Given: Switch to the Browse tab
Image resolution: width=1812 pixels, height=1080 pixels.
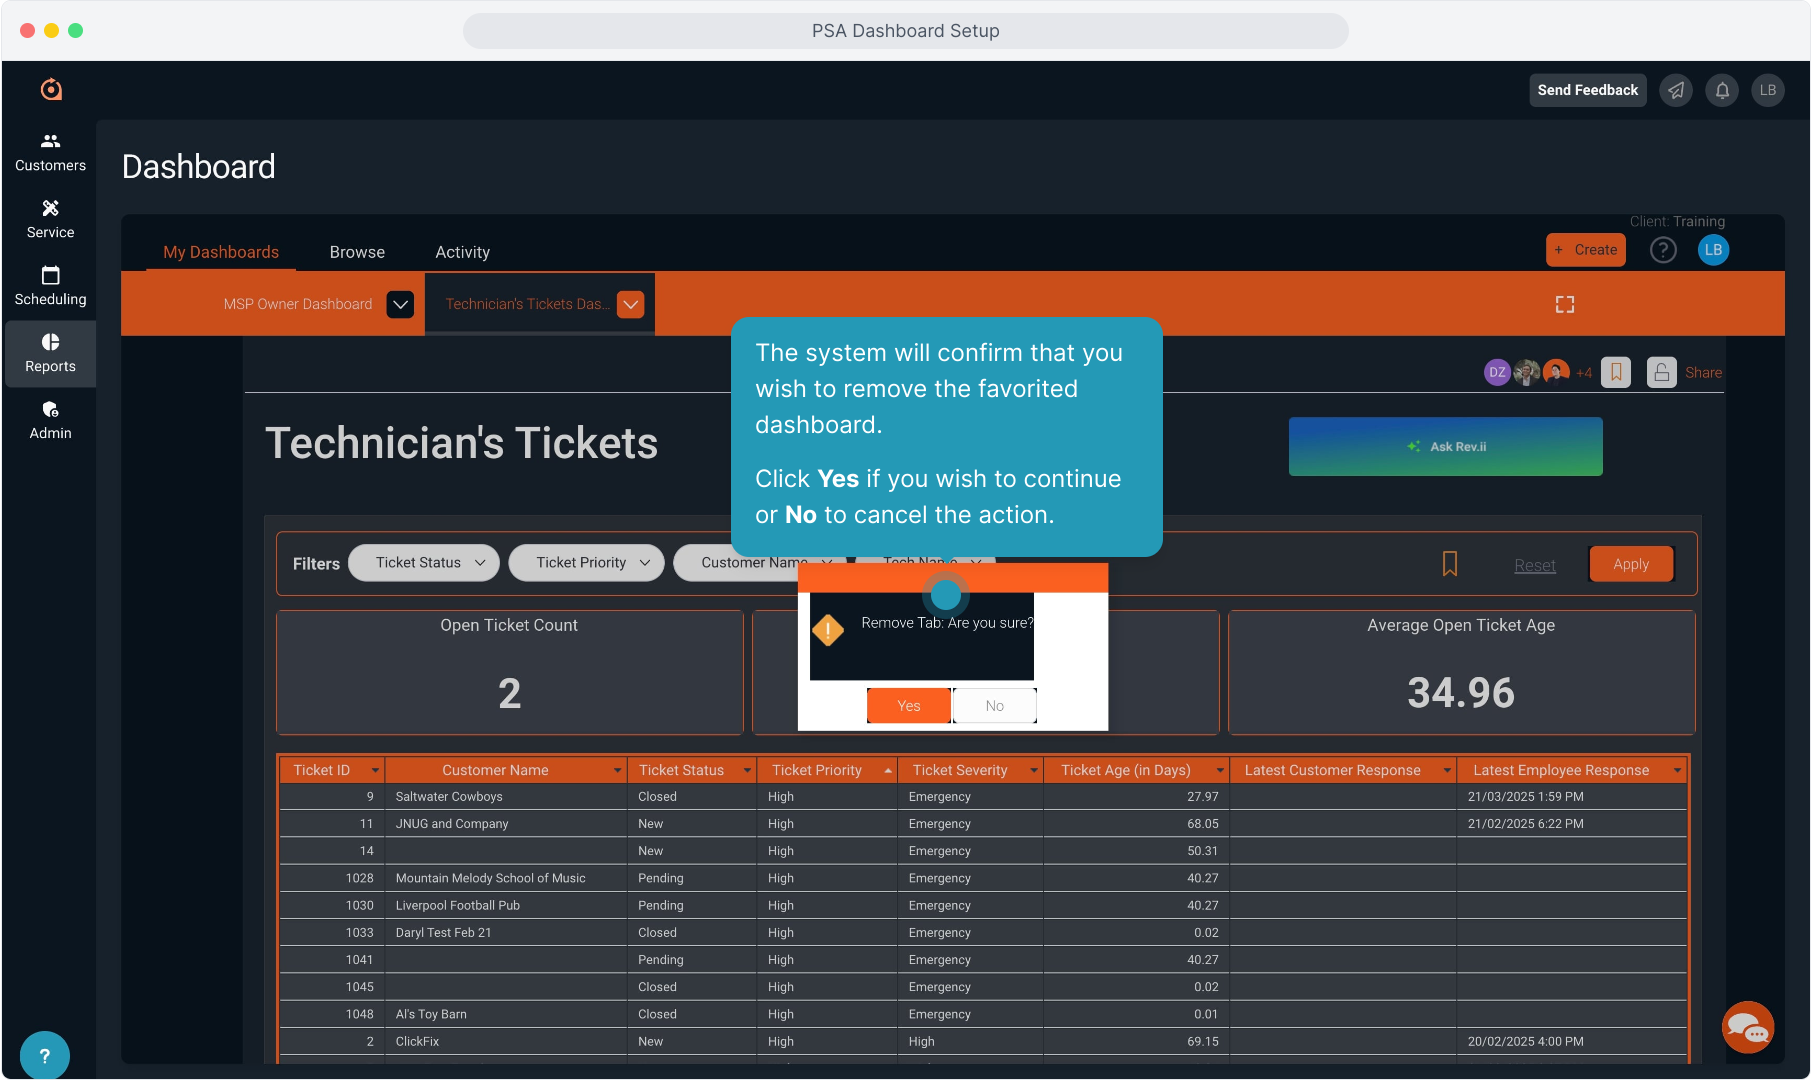Looking at the screenshot, I should click(x=357, y=252).
